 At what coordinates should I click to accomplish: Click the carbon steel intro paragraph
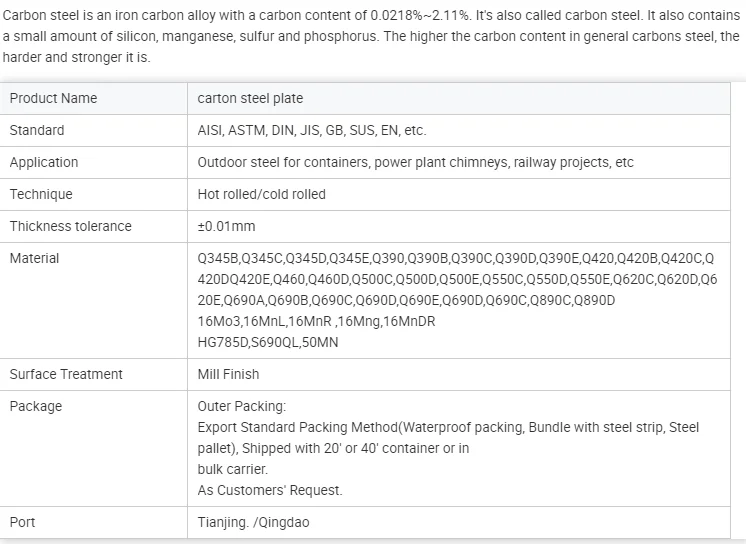pos(370,36)
